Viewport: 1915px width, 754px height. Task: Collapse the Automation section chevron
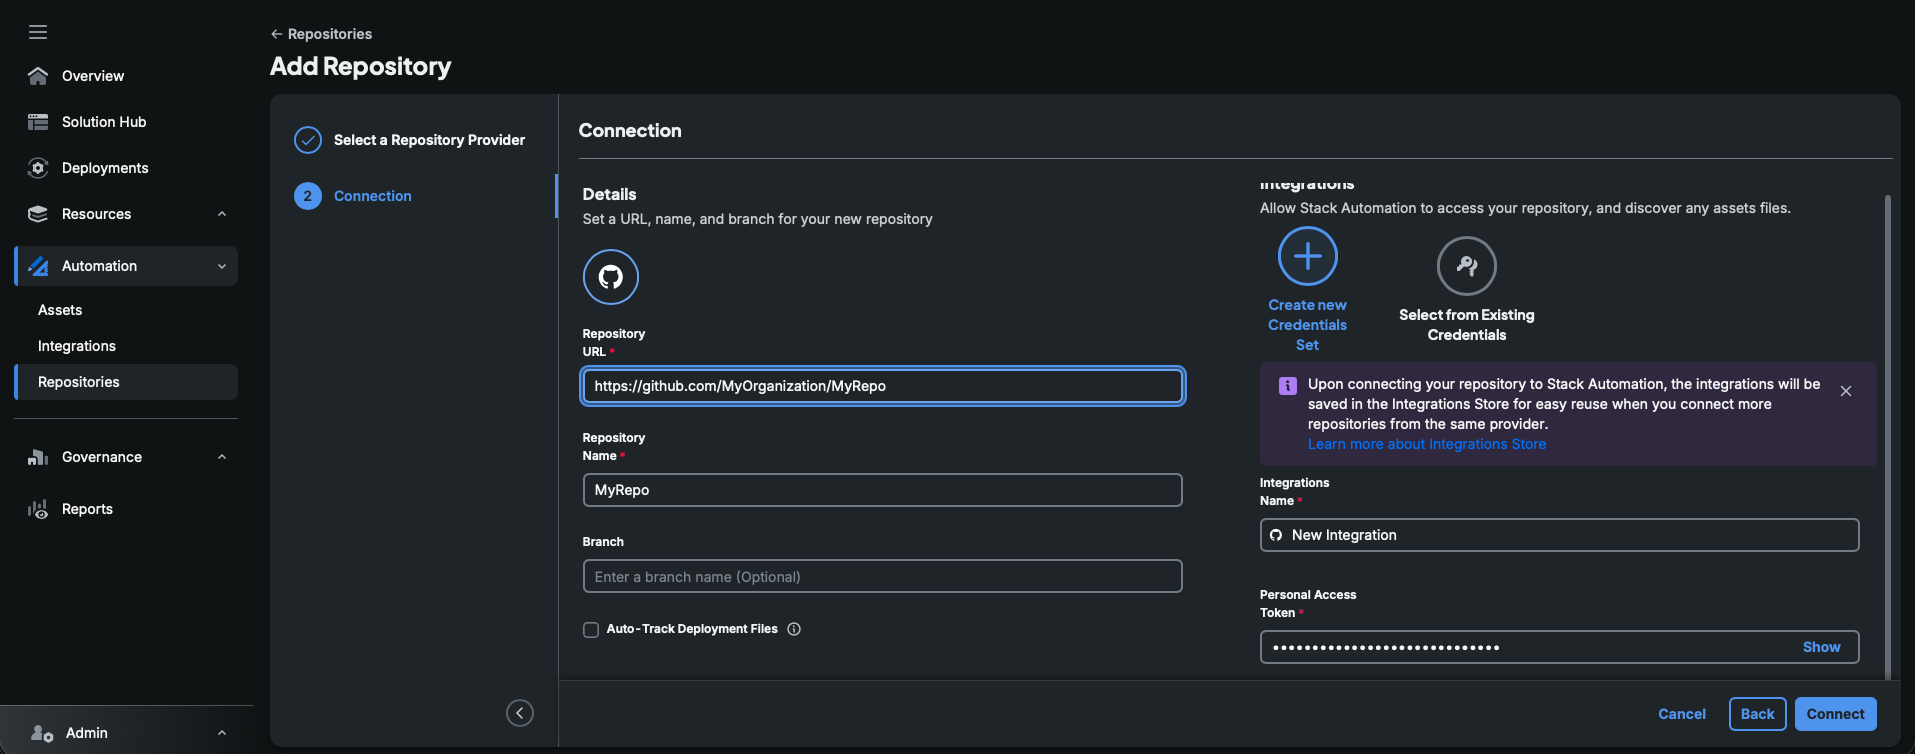222,266
